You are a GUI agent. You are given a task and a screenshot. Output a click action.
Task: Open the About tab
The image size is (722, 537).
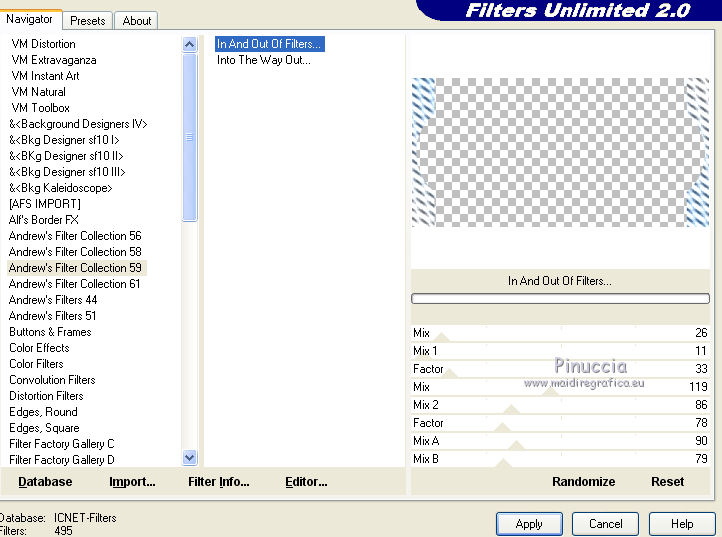pos(136,21)
